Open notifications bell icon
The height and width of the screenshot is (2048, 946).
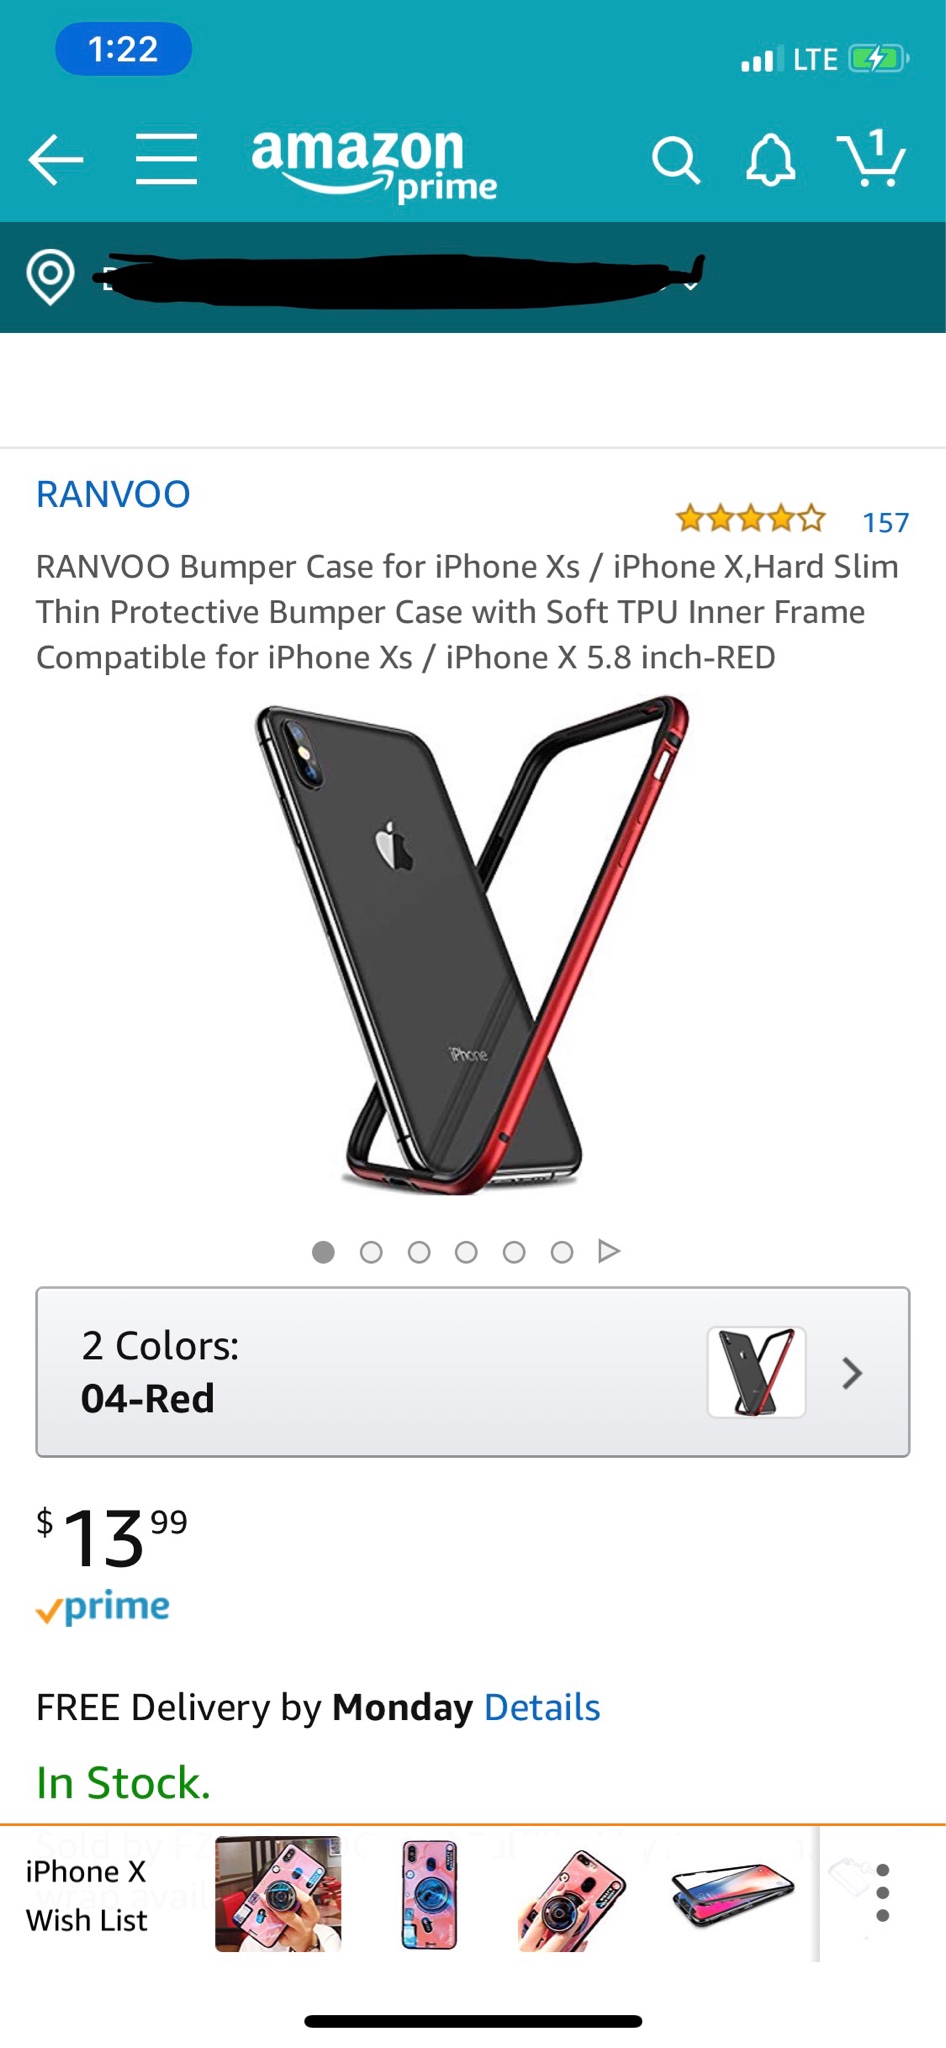(771, 160)
